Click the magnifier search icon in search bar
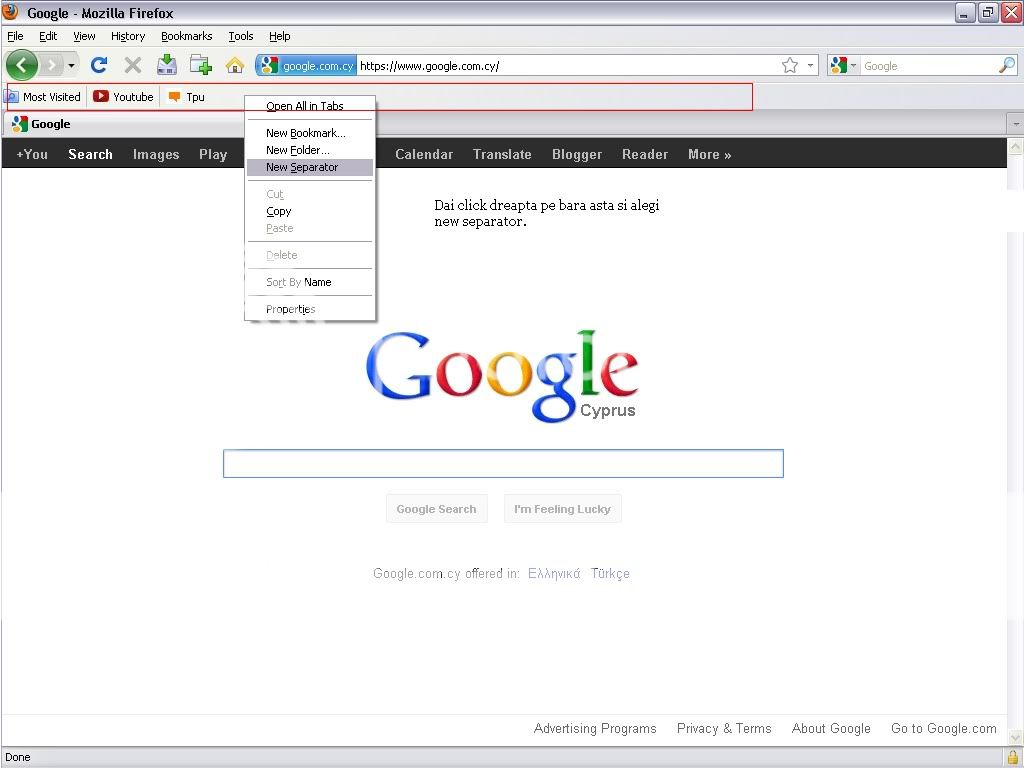Image resolution: width=1024 pixels, height=768 pixels. pos(1007,65)
